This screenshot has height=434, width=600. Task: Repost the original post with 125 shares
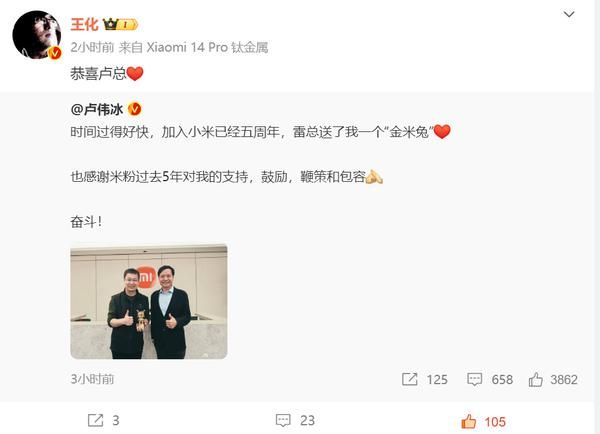(424, 379)
